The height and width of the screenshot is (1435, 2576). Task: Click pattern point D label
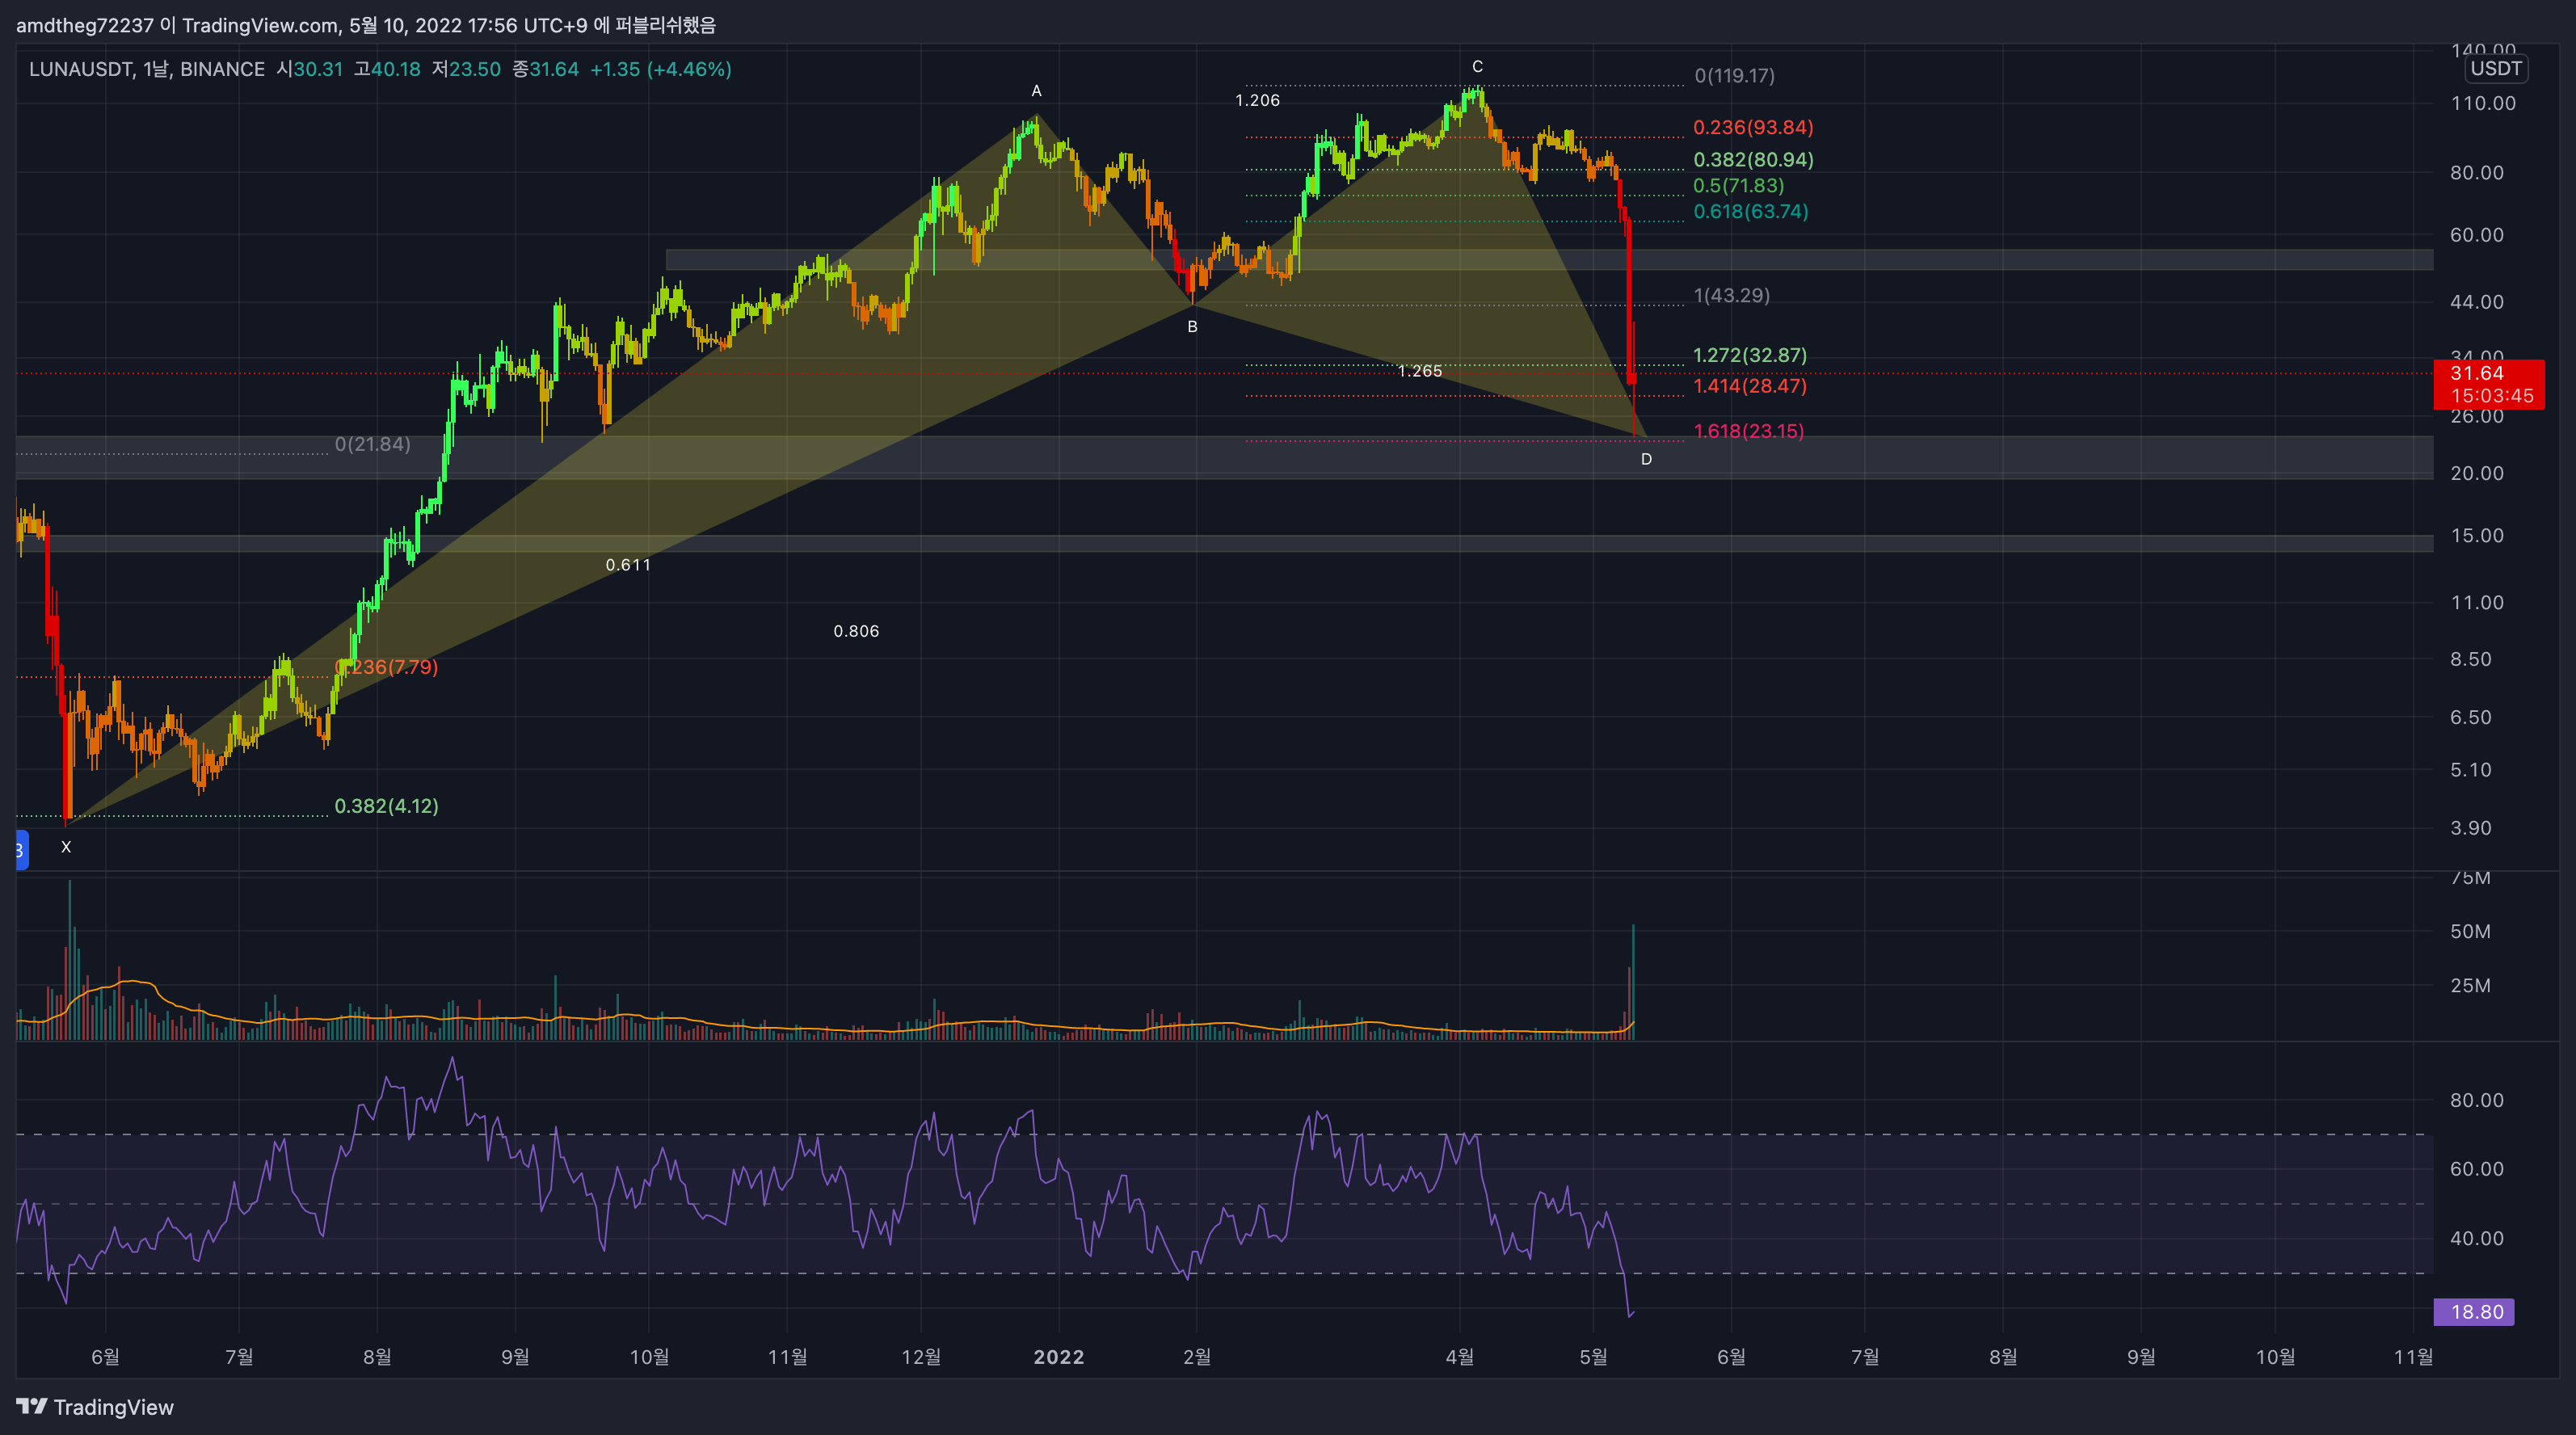pos(1646,459)
